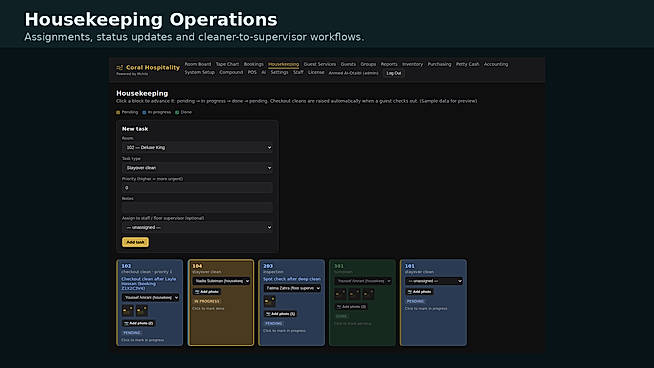Screen dimensions: 654x368
Task: Select the Housekeeping tab
Action: click(284, 64)
